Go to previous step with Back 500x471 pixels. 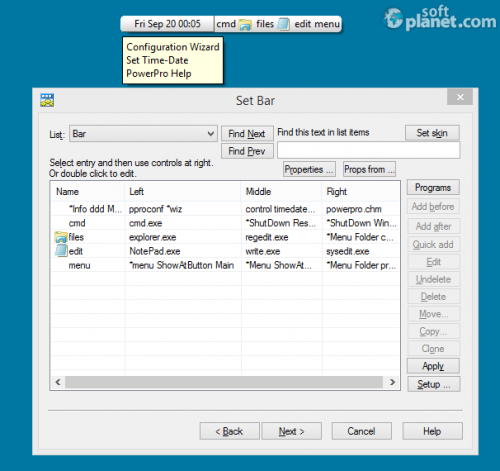tap(229, 431)
